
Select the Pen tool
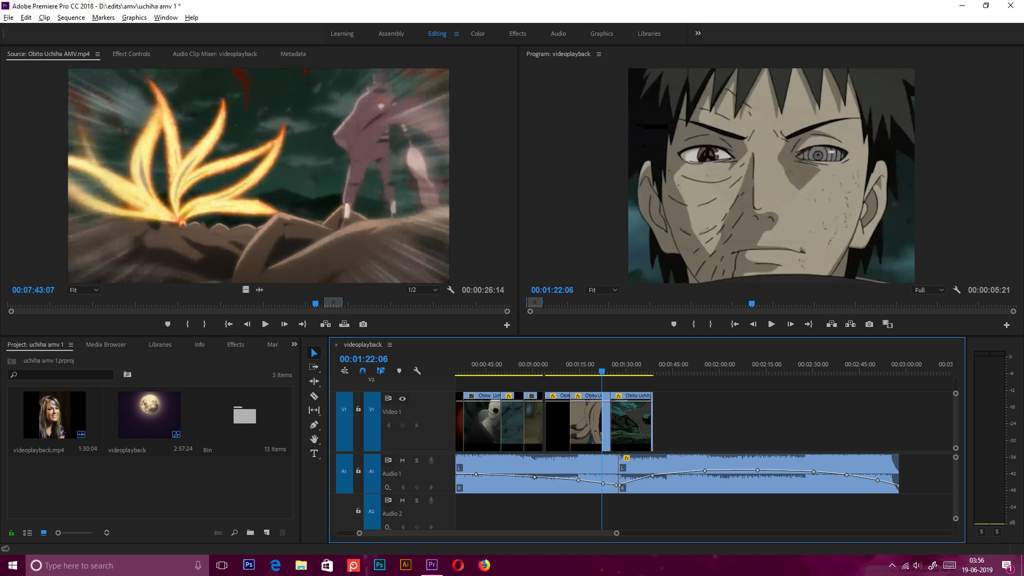[314, 424]
